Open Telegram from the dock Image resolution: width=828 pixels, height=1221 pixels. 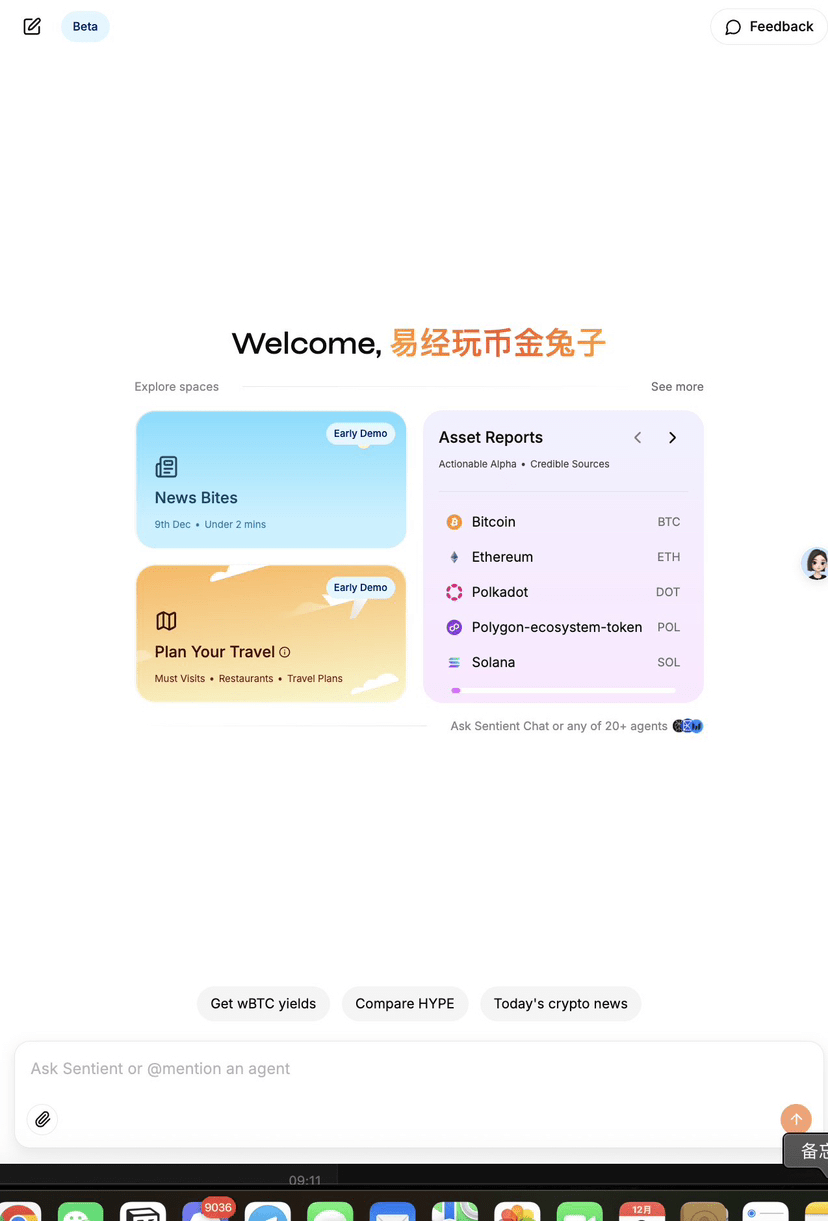tap(268, 1211)
